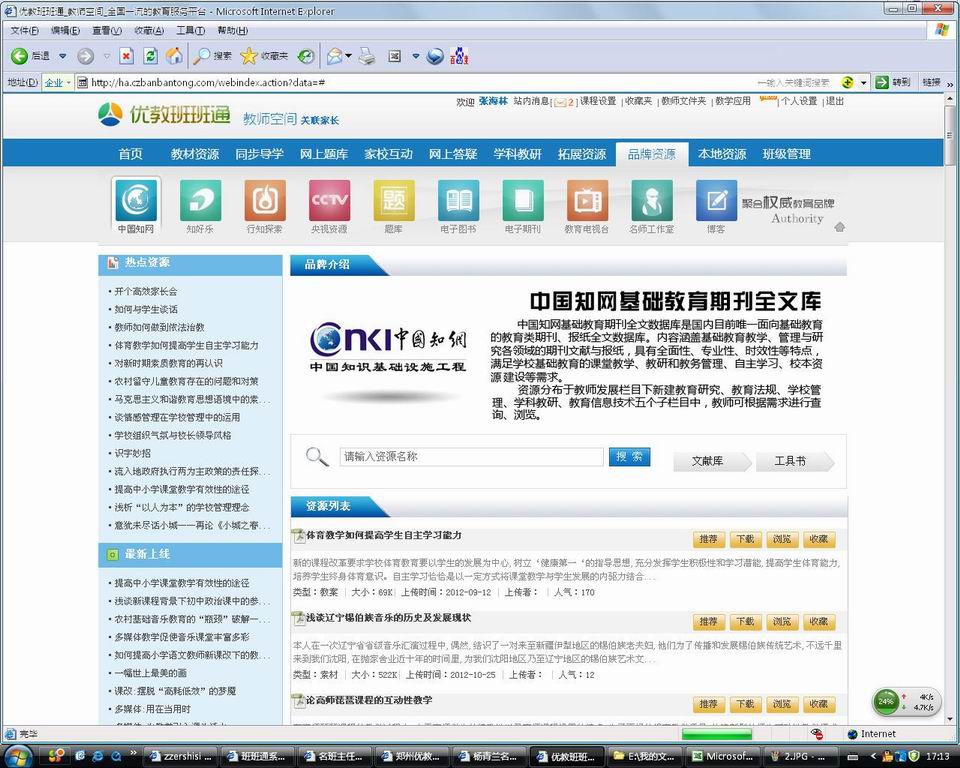Open the 题库 question bank icon

(x=394, y=201)
